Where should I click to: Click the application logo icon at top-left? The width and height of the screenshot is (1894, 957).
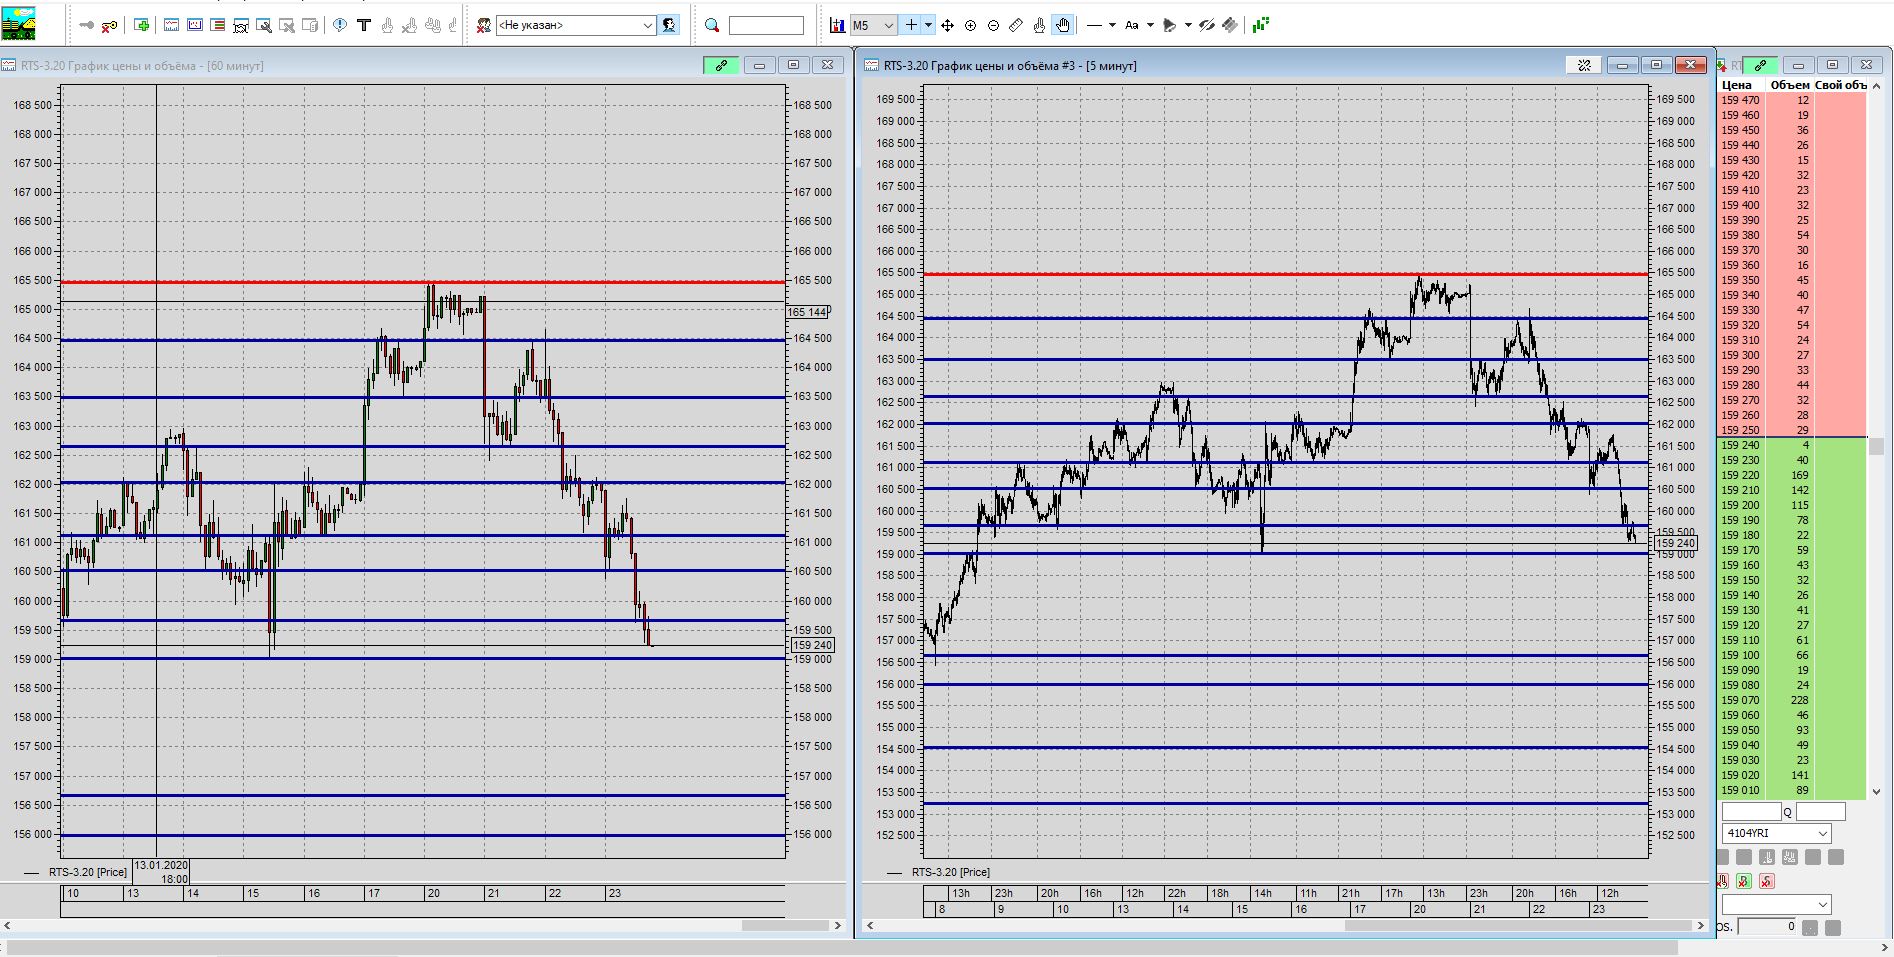pyautogui.click(x=19, y=23)
